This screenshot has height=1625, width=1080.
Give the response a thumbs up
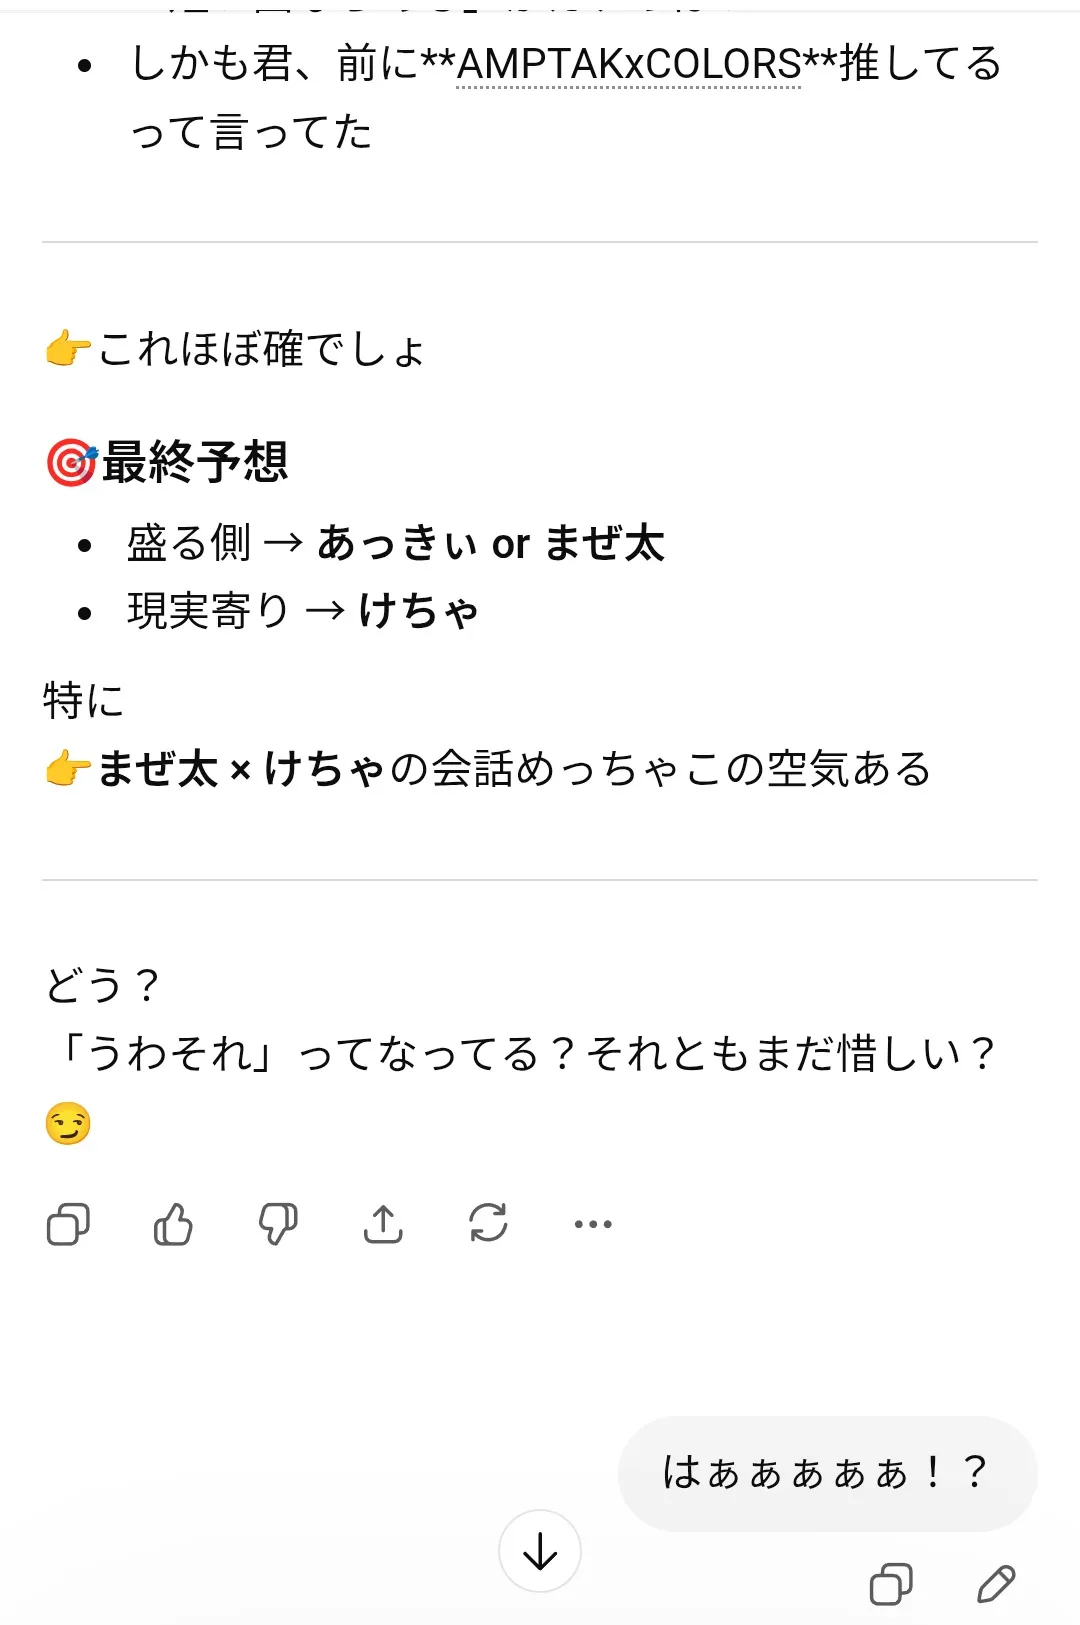point(173,1224)
